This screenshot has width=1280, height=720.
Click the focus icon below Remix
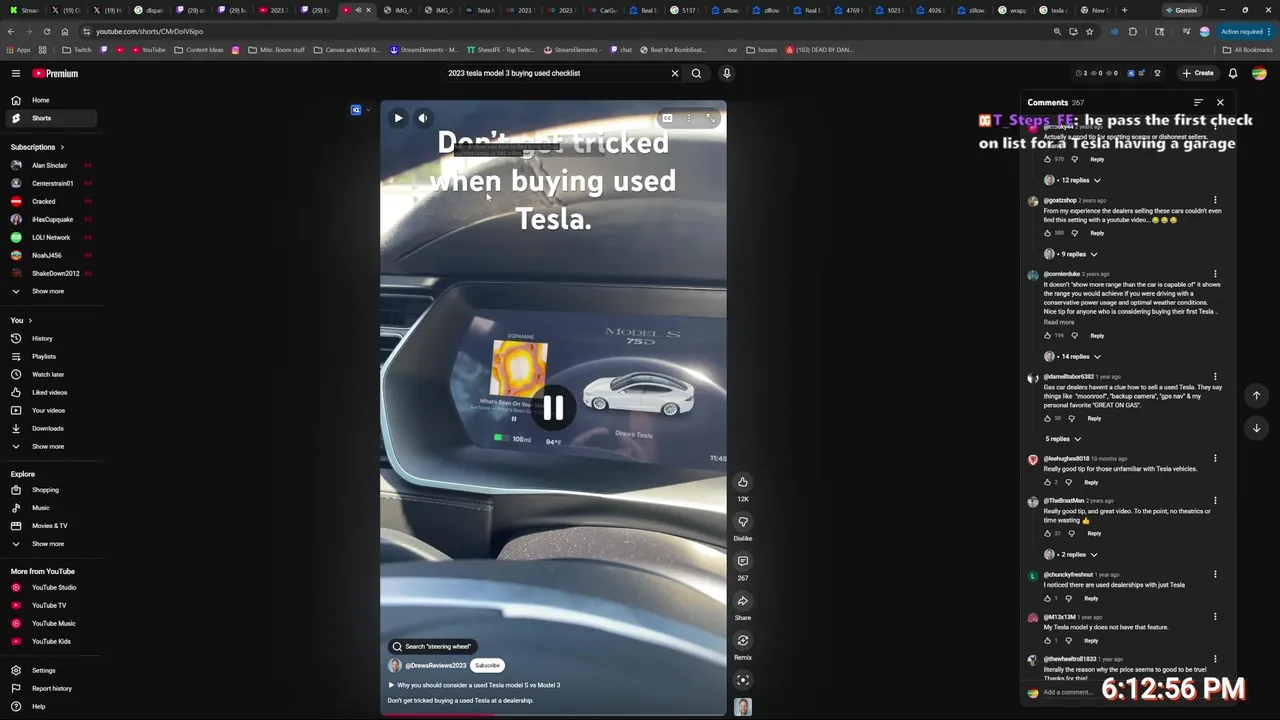(x=743, y=680)
